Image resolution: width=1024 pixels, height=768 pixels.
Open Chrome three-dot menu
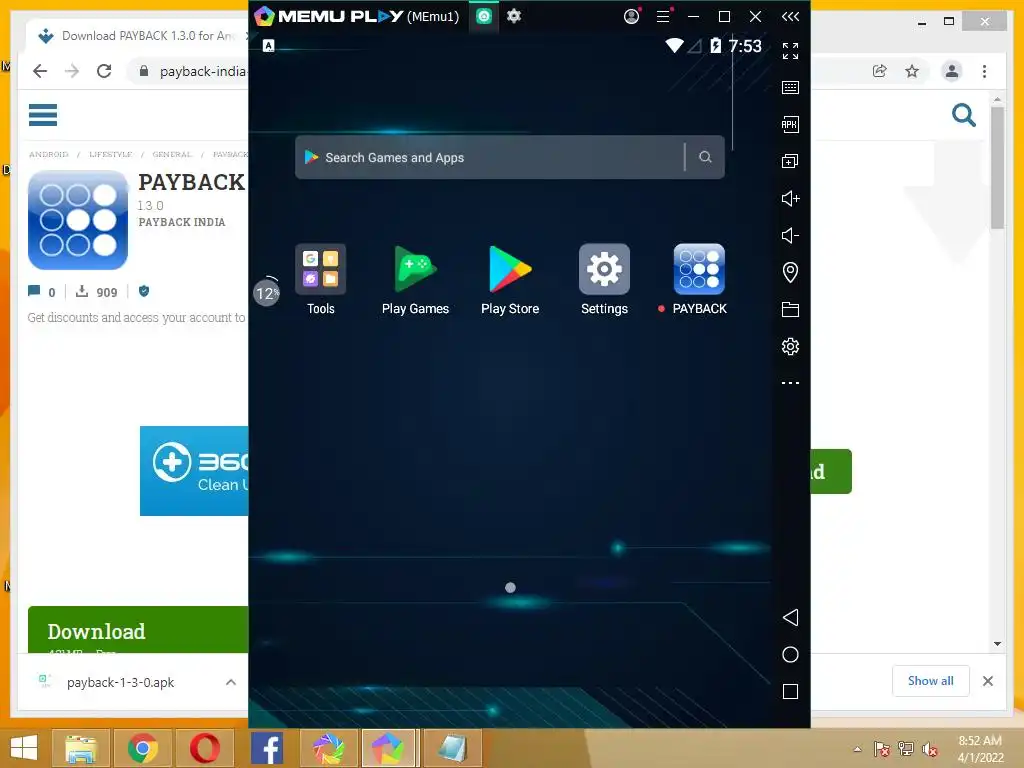coord(984,71)
